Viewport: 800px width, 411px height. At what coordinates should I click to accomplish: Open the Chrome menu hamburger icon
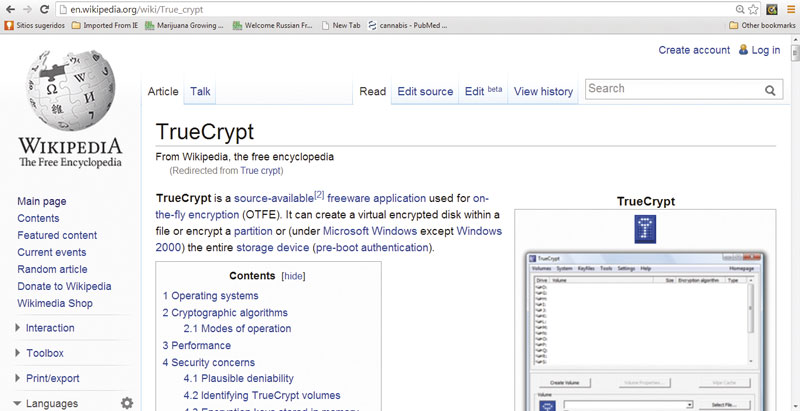tap(791, 9)
